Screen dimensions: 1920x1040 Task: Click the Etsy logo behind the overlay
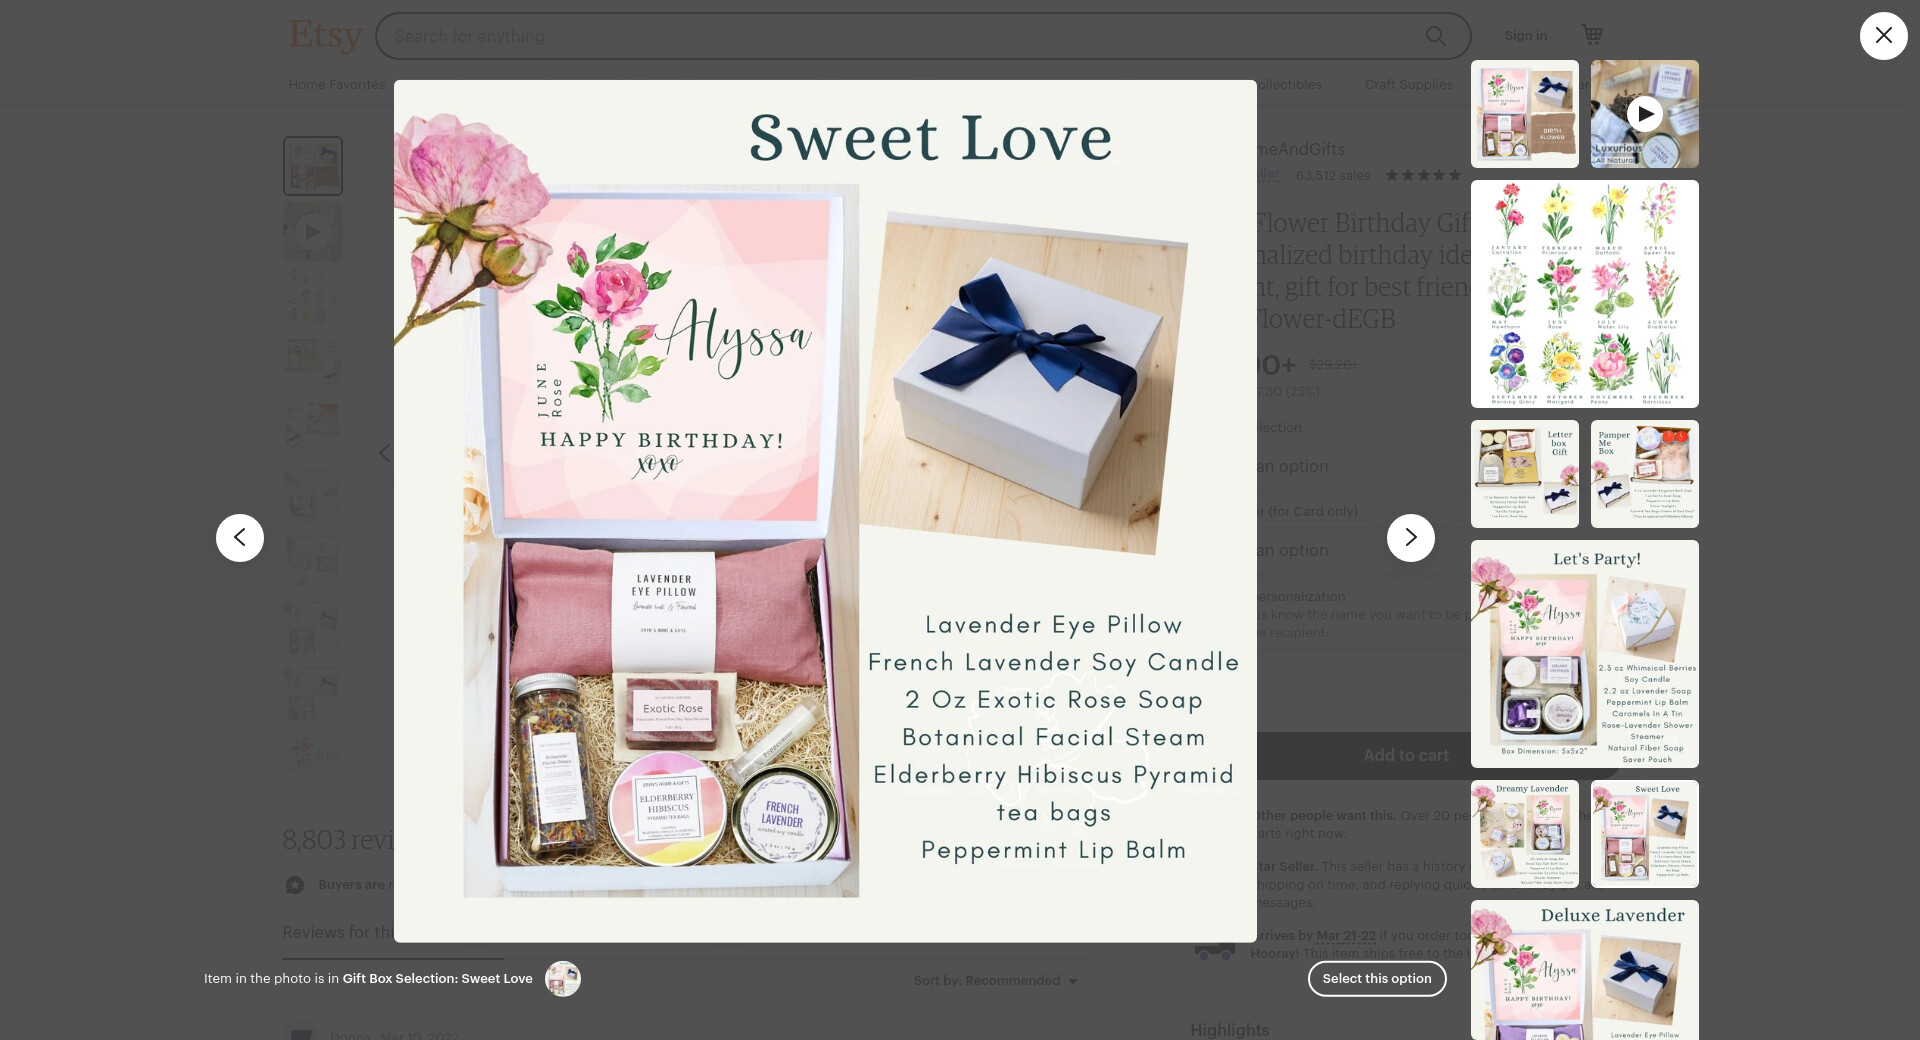click(x=325, y=36)
